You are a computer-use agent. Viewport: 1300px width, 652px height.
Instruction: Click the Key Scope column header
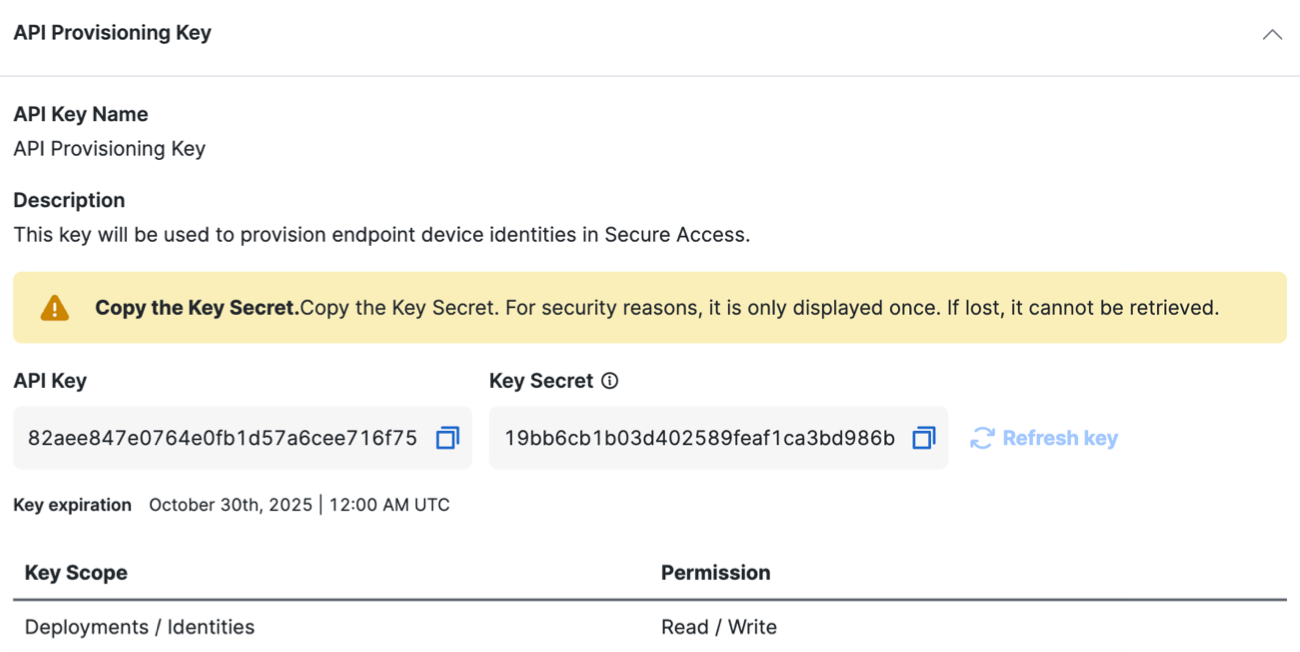tap(76, 573)
